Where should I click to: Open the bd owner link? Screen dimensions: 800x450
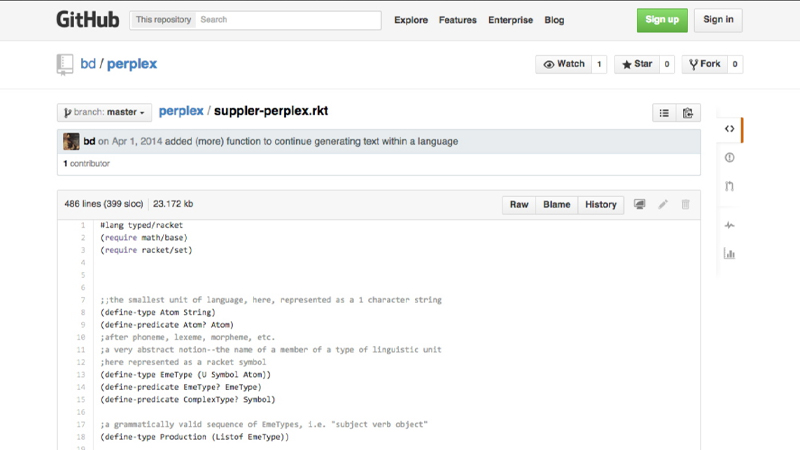pyautogui.click(x=88, y=64)
